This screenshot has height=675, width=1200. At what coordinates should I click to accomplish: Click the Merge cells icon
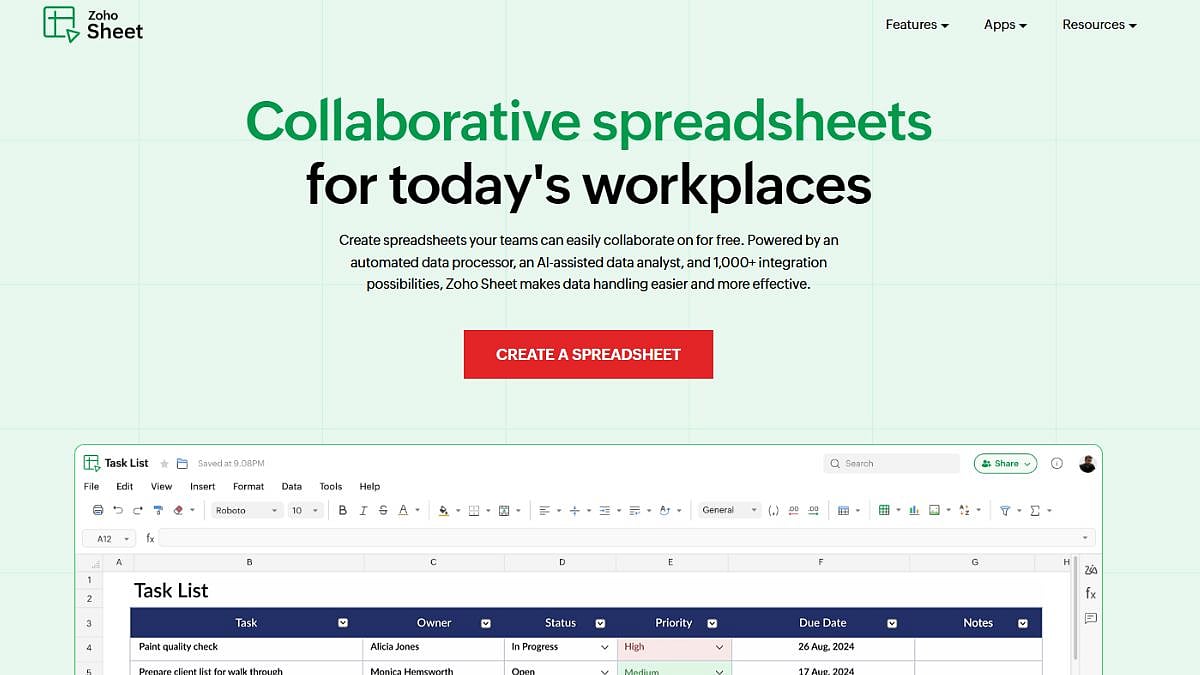pos(504,510)
